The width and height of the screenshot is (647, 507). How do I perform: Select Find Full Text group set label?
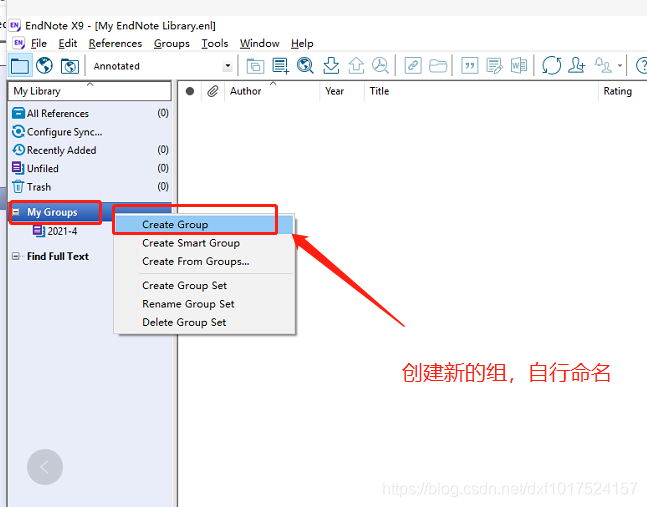click(58, 256)
